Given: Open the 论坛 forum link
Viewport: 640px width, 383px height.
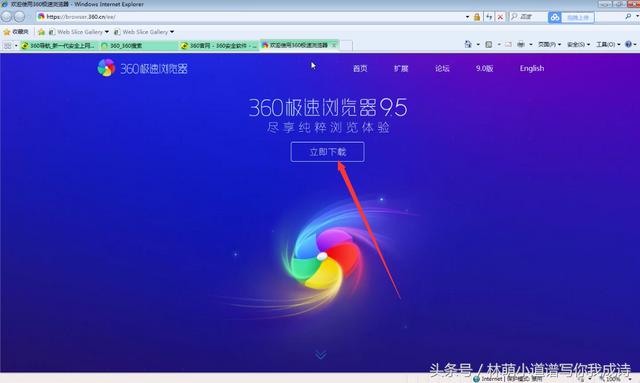Looking at the screenshot, I should click(x=442, y=68).
